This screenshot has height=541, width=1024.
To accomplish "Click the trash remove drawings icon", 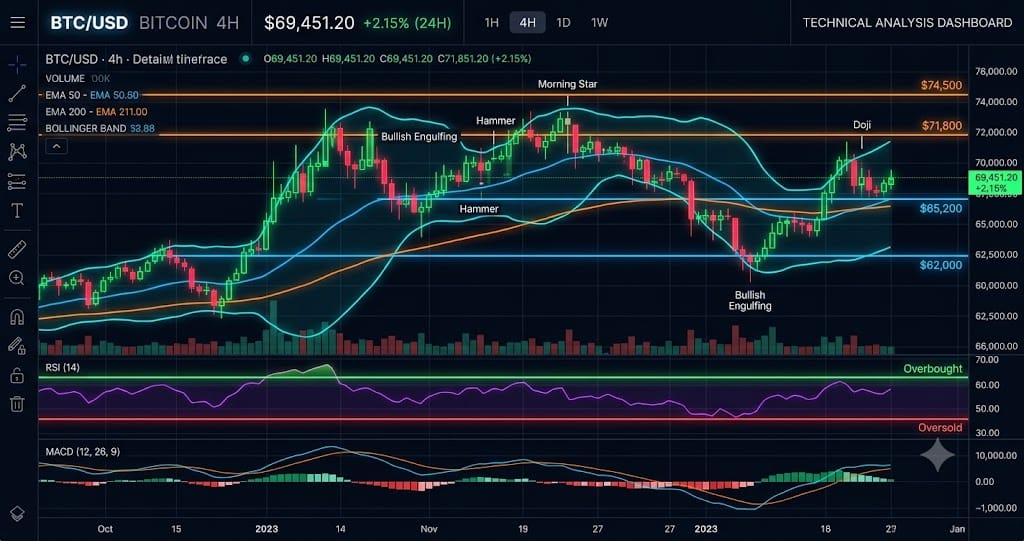I will [x=18, y=404].
